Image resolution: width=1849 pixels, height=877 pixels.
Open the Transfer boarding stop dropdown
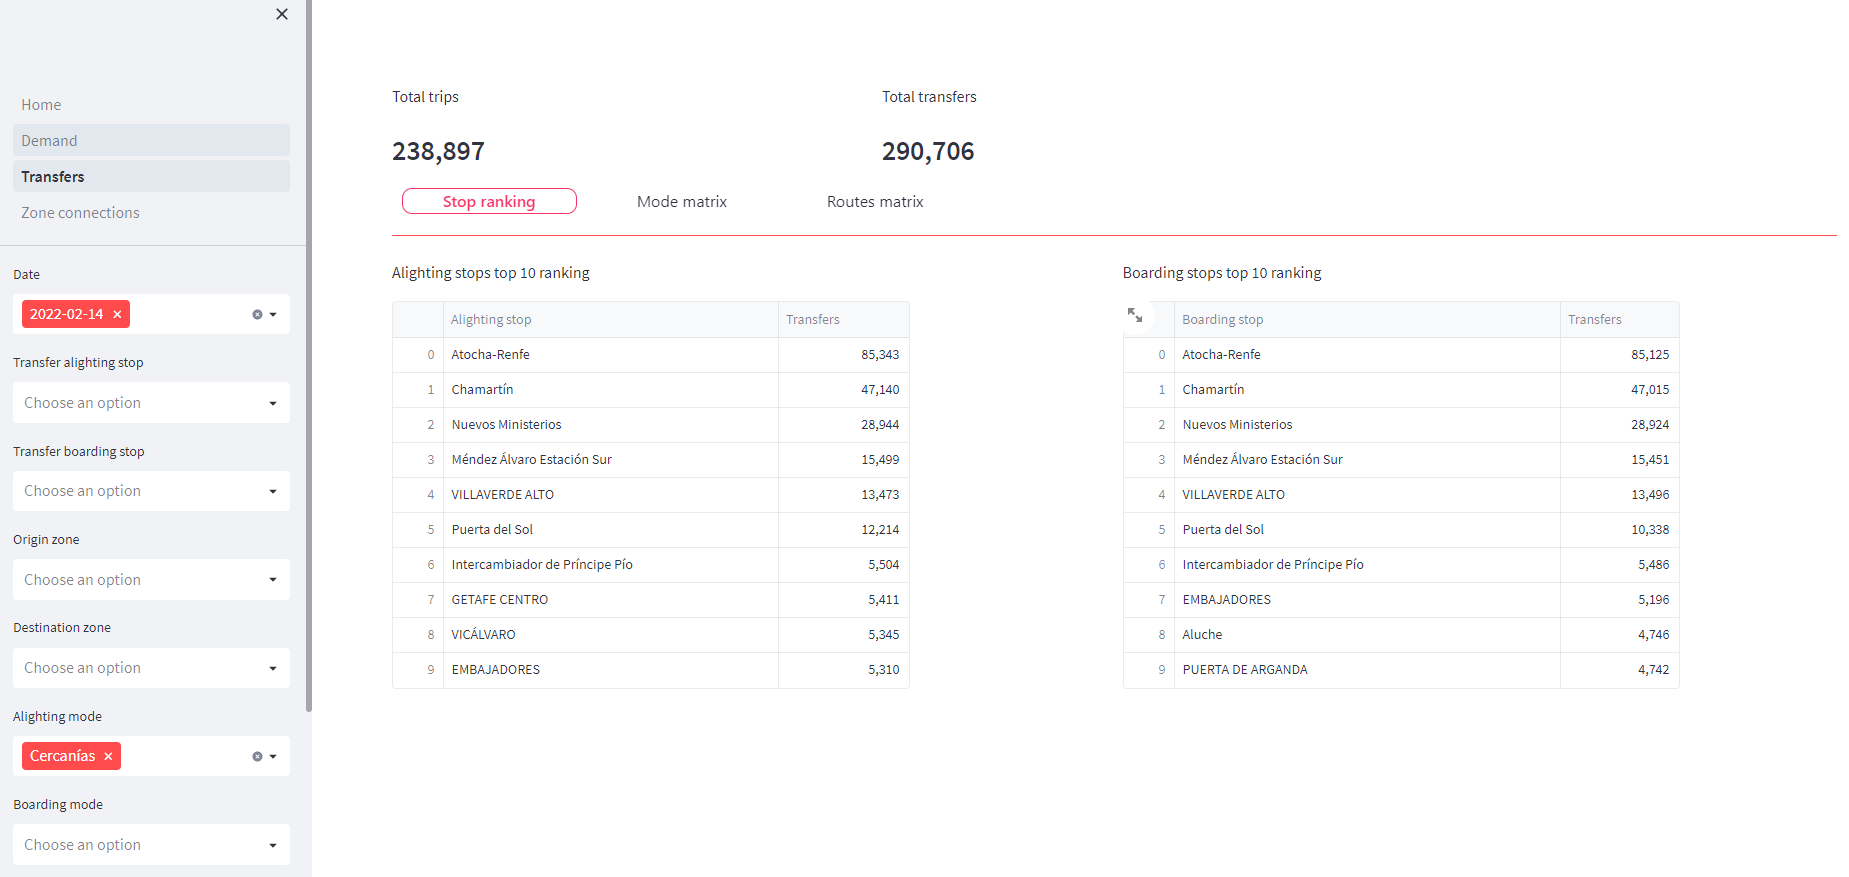(x=151, y=491)
